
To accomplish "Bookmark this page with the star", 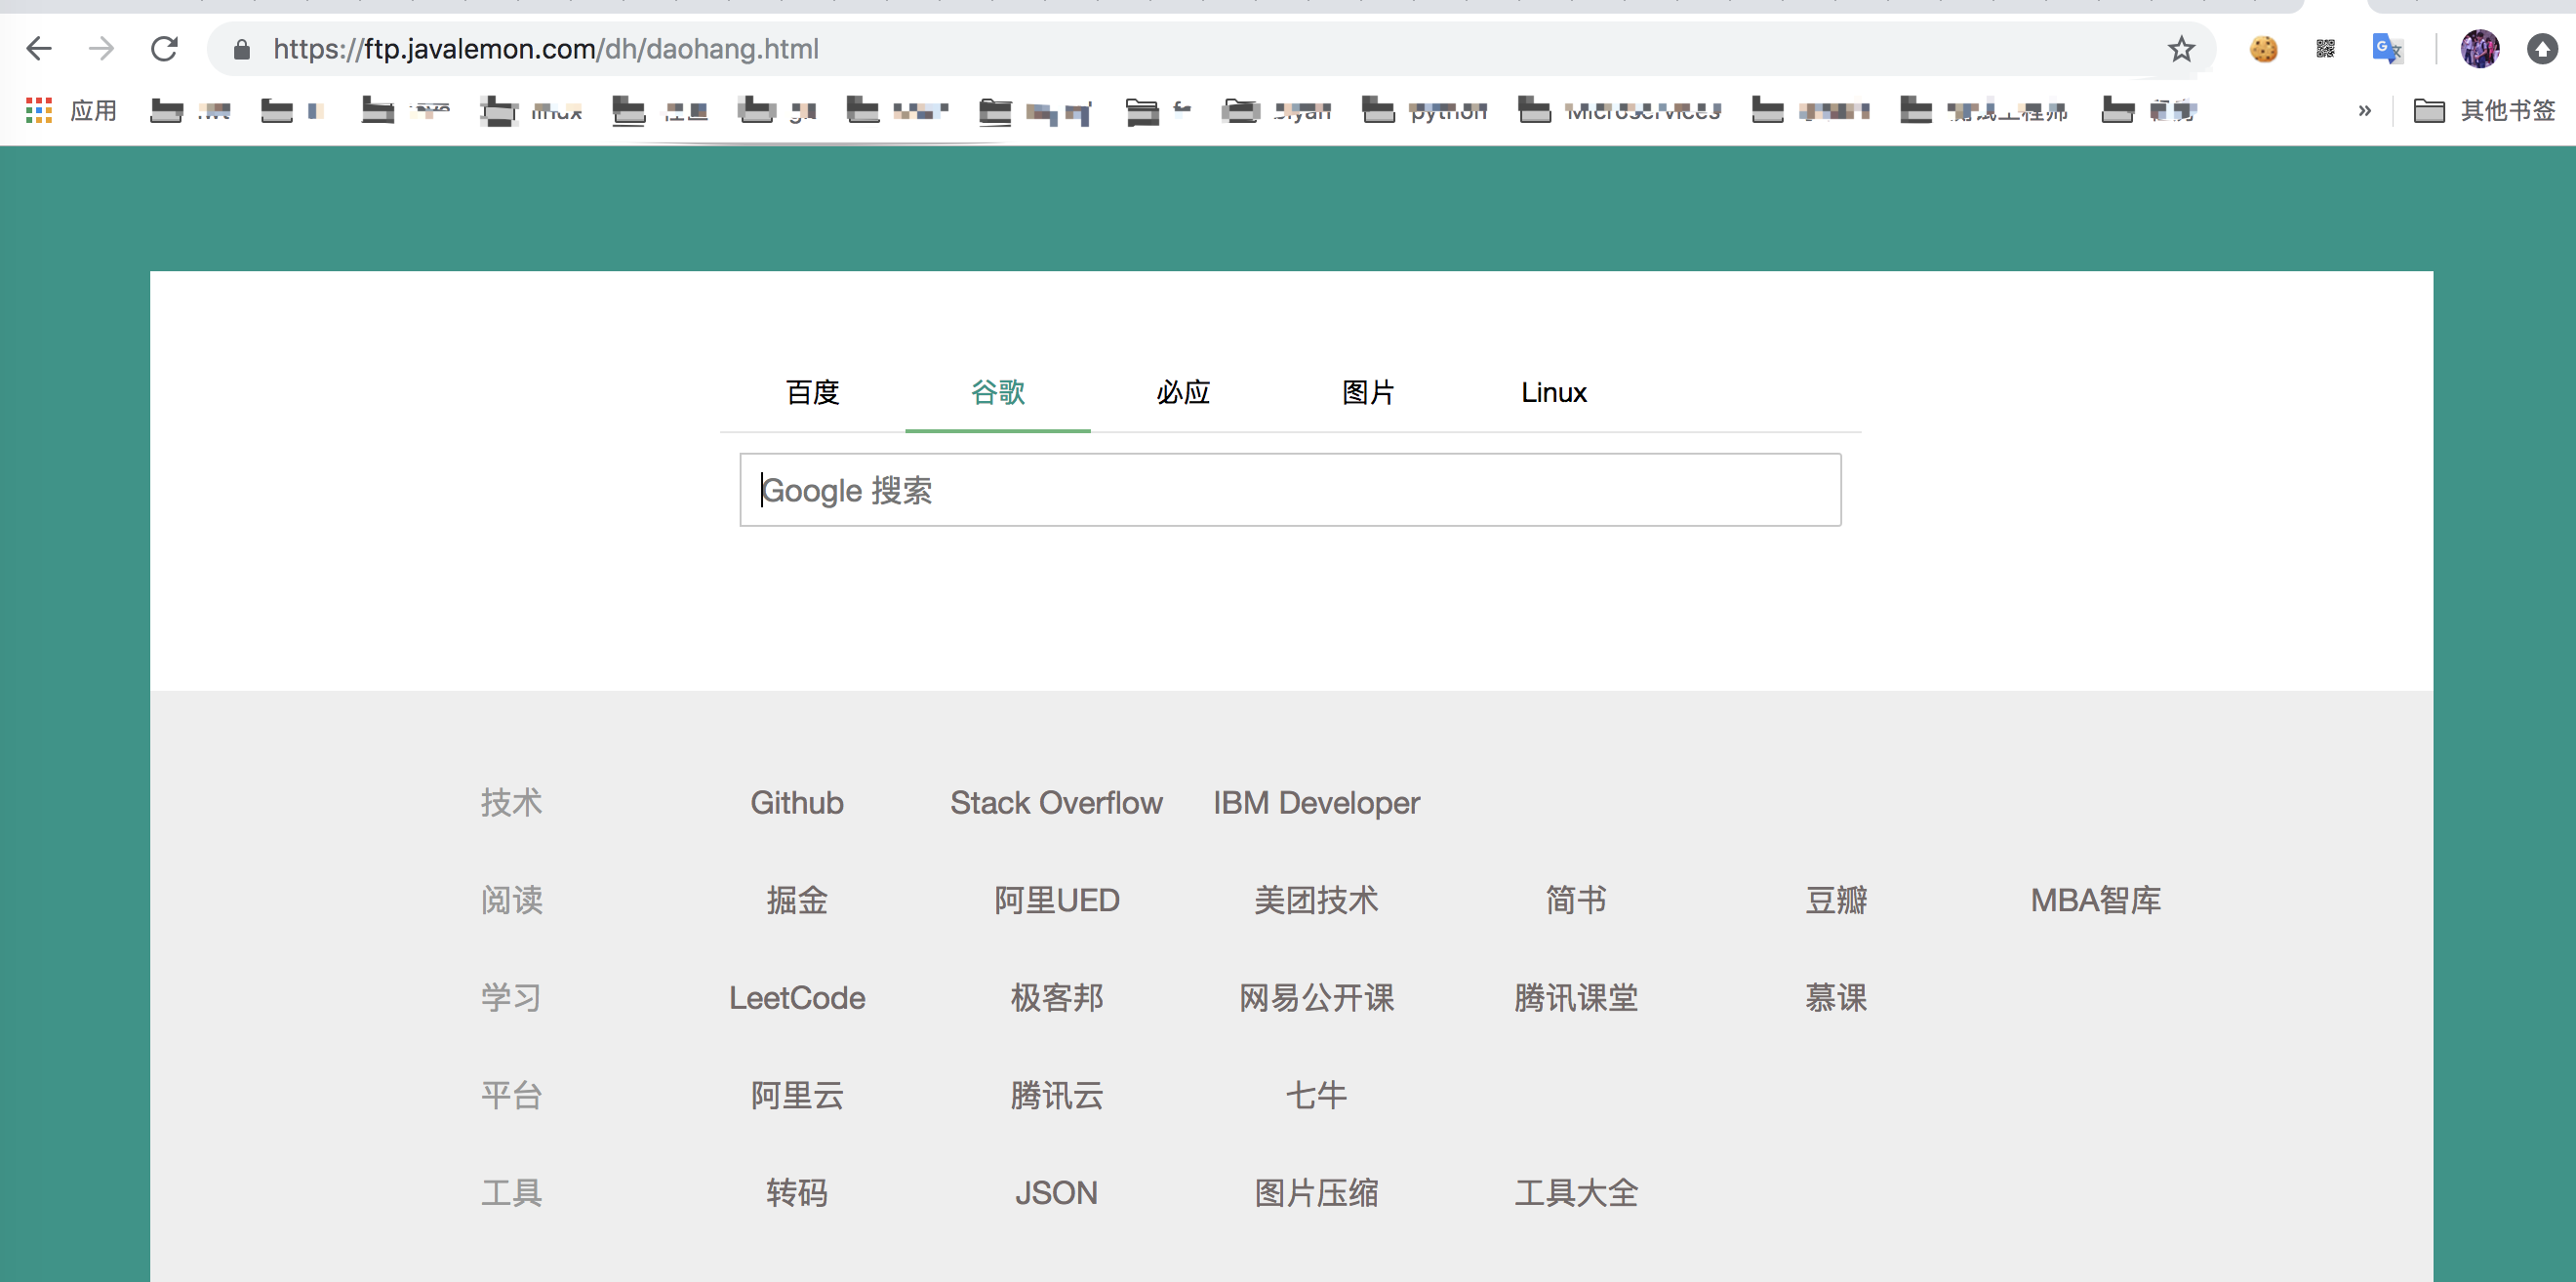I will tap(2181, 49).
